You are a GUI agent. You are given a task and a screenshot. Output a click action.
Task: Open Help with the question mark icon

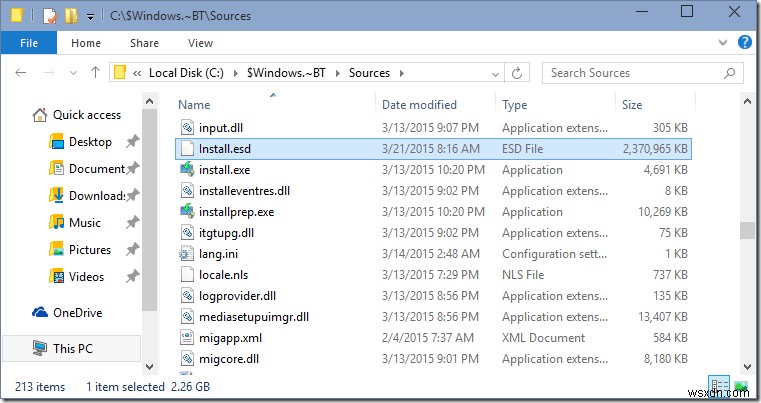[x=744, y=42]
